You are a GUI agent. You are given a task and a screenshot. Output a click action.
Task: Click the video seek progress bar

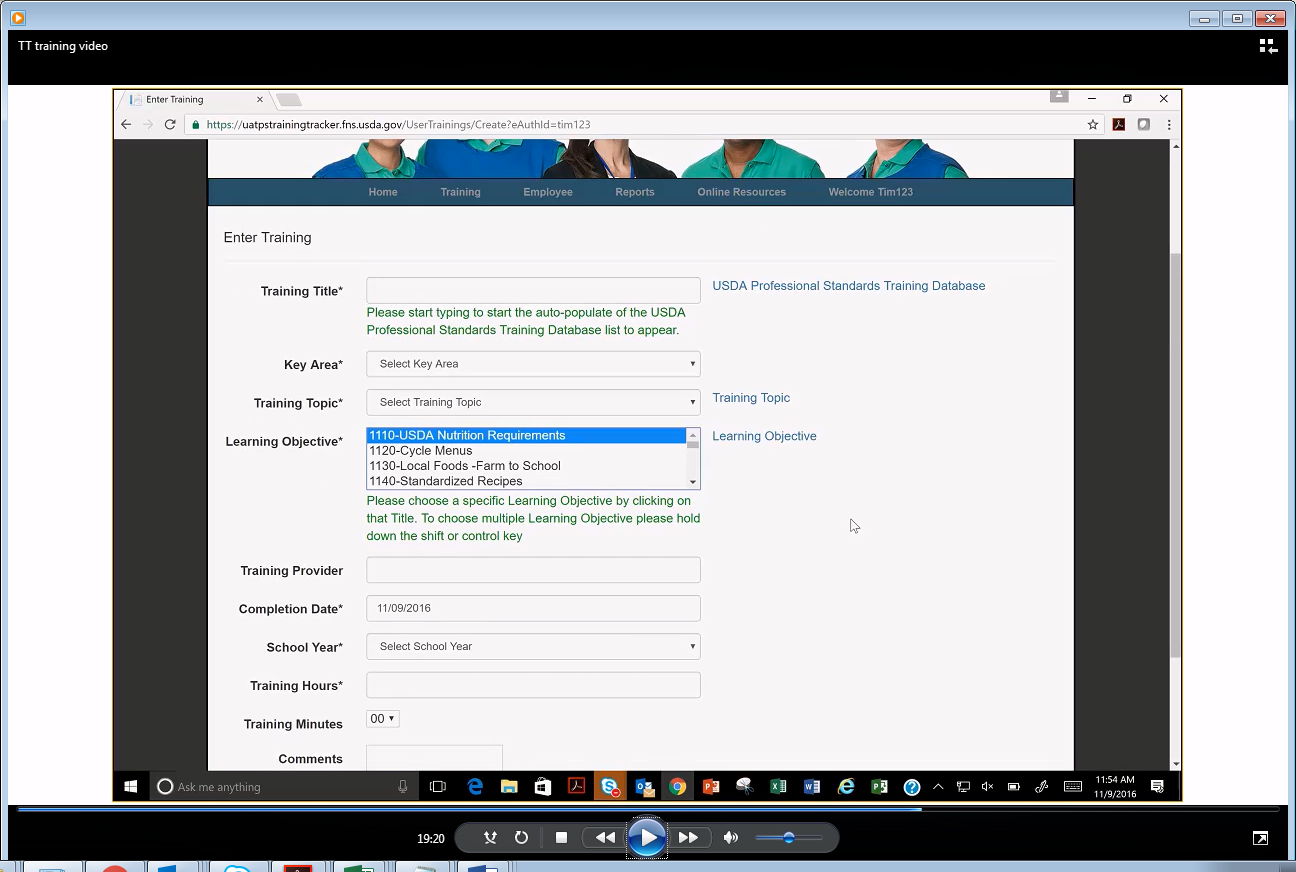pos(647,808)
